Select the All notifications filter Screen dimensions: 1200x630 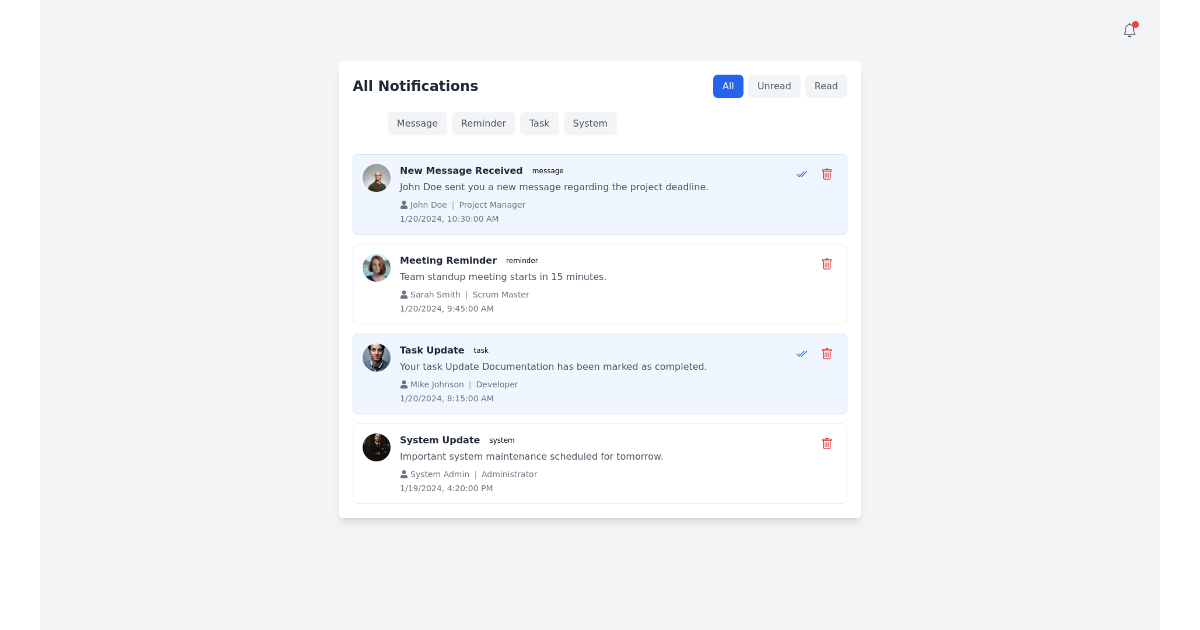coord(728,86)
